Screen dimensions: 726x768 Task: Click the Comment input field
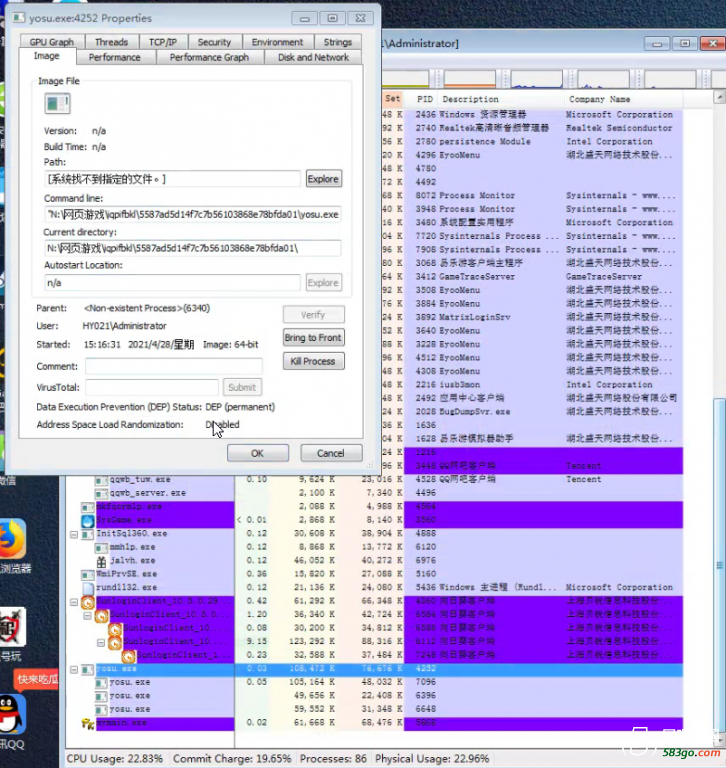pyautogui.click(x=174, y=366)
